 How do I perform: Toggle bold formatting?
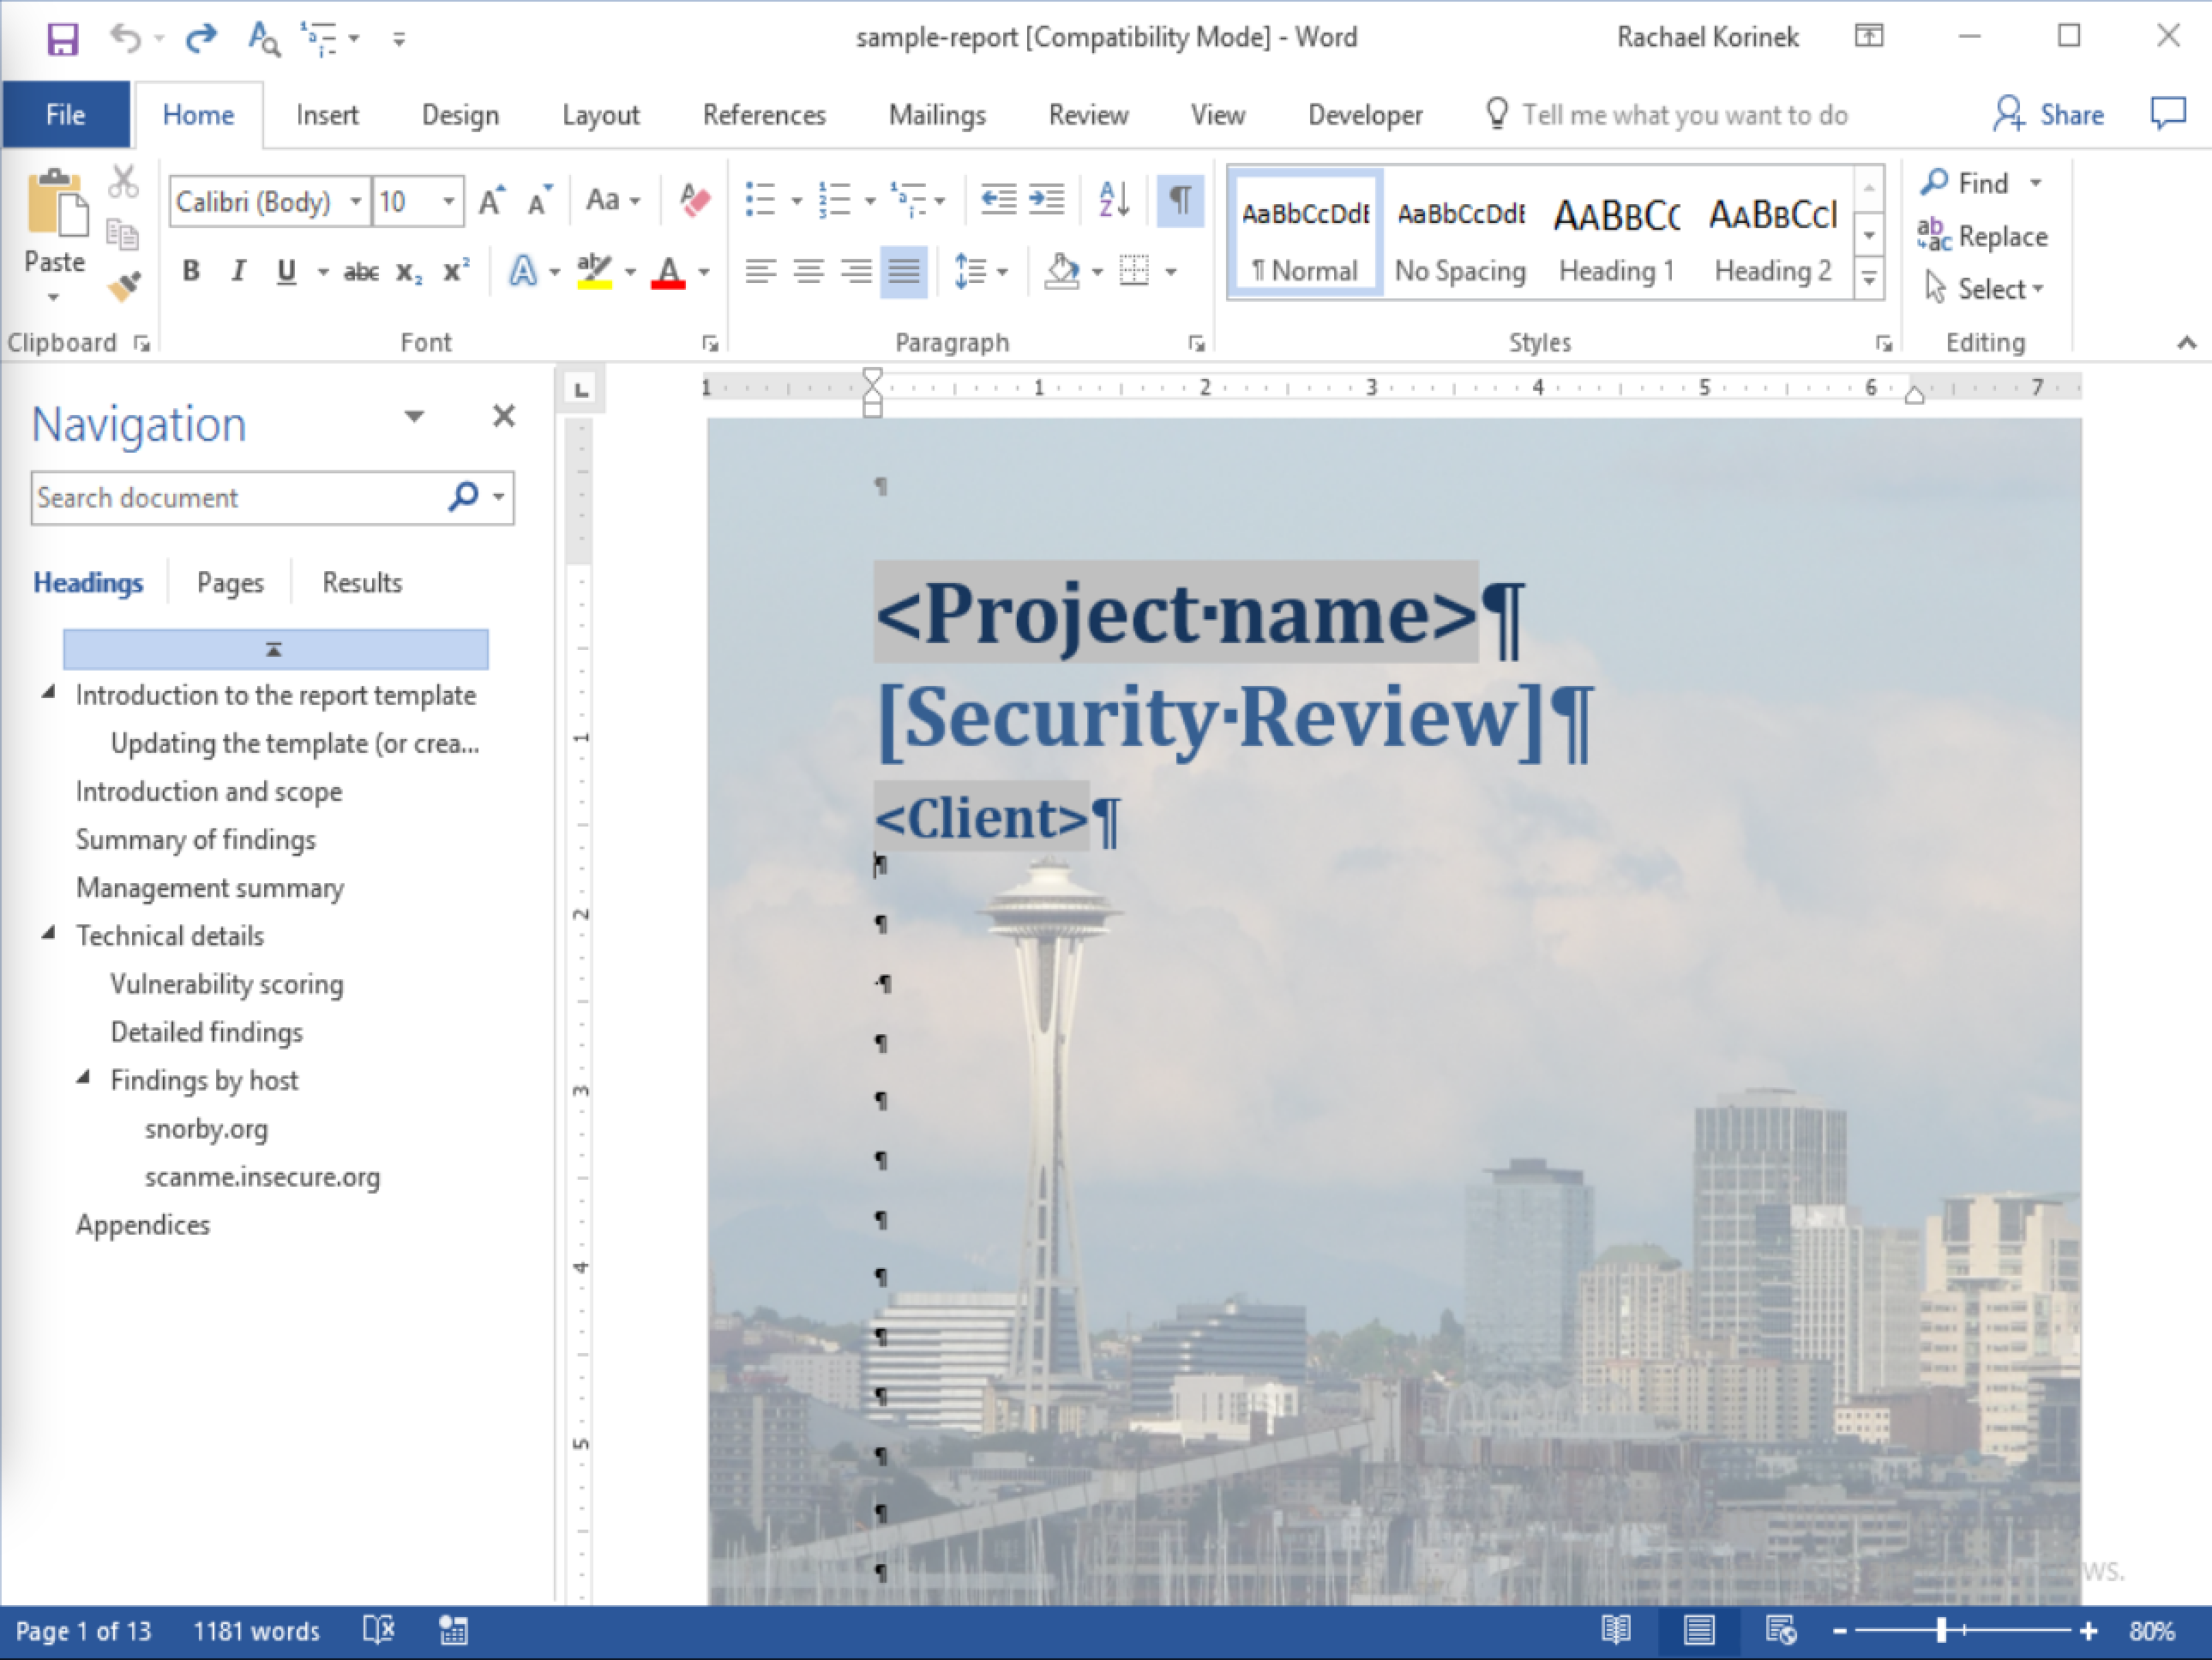coord(191,270)
